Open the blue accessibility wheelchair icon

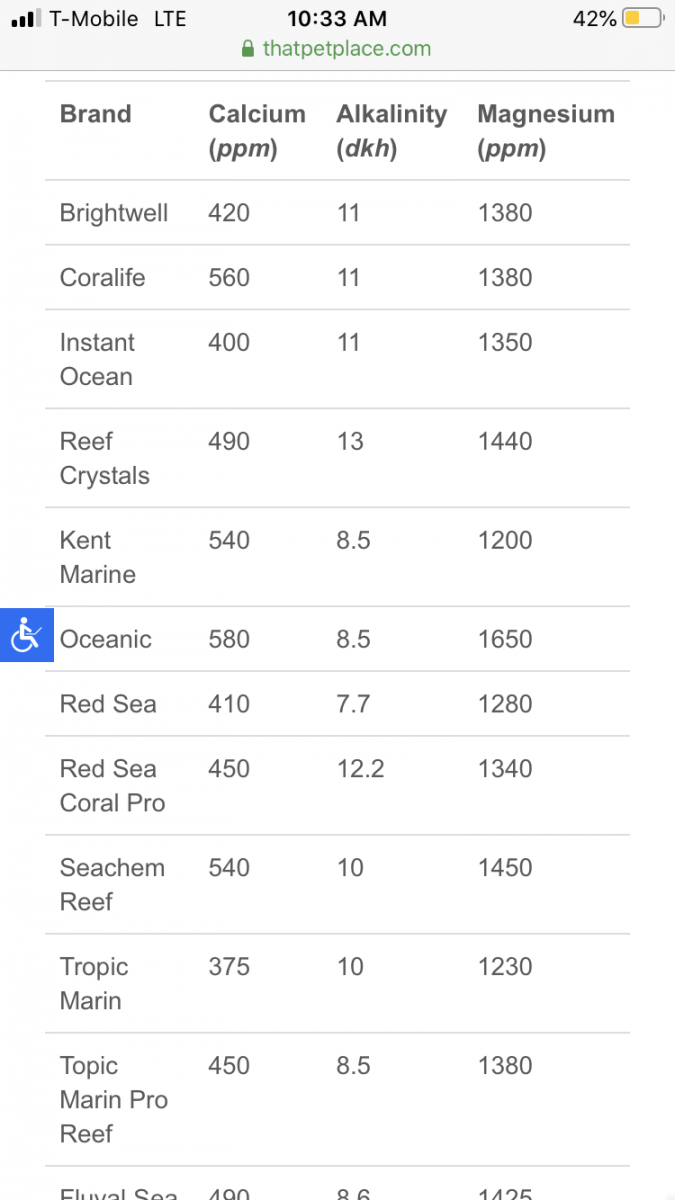click(26, 635)
